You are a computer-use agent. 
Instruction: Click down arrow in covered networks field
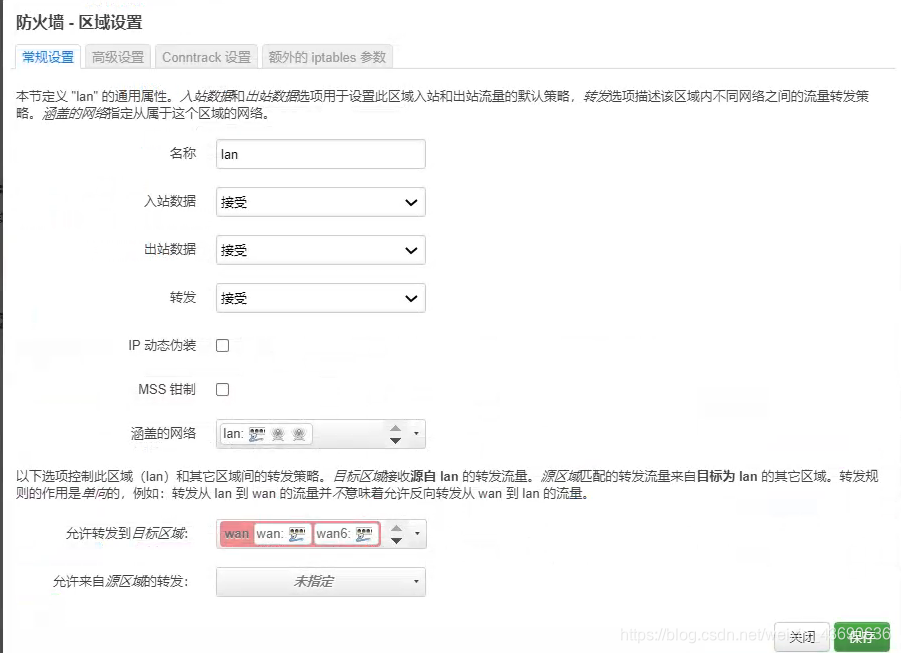click(x=395, y=440)
